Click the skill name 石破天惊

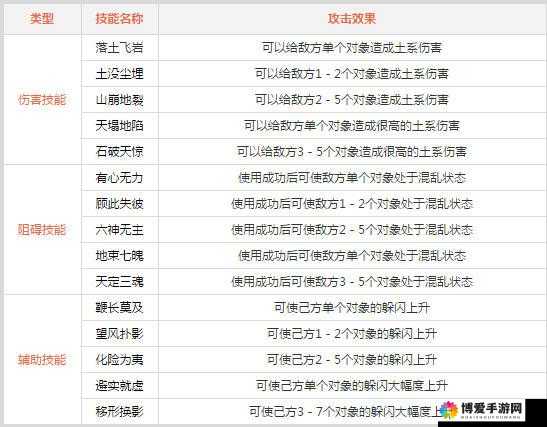coord(120,152)
